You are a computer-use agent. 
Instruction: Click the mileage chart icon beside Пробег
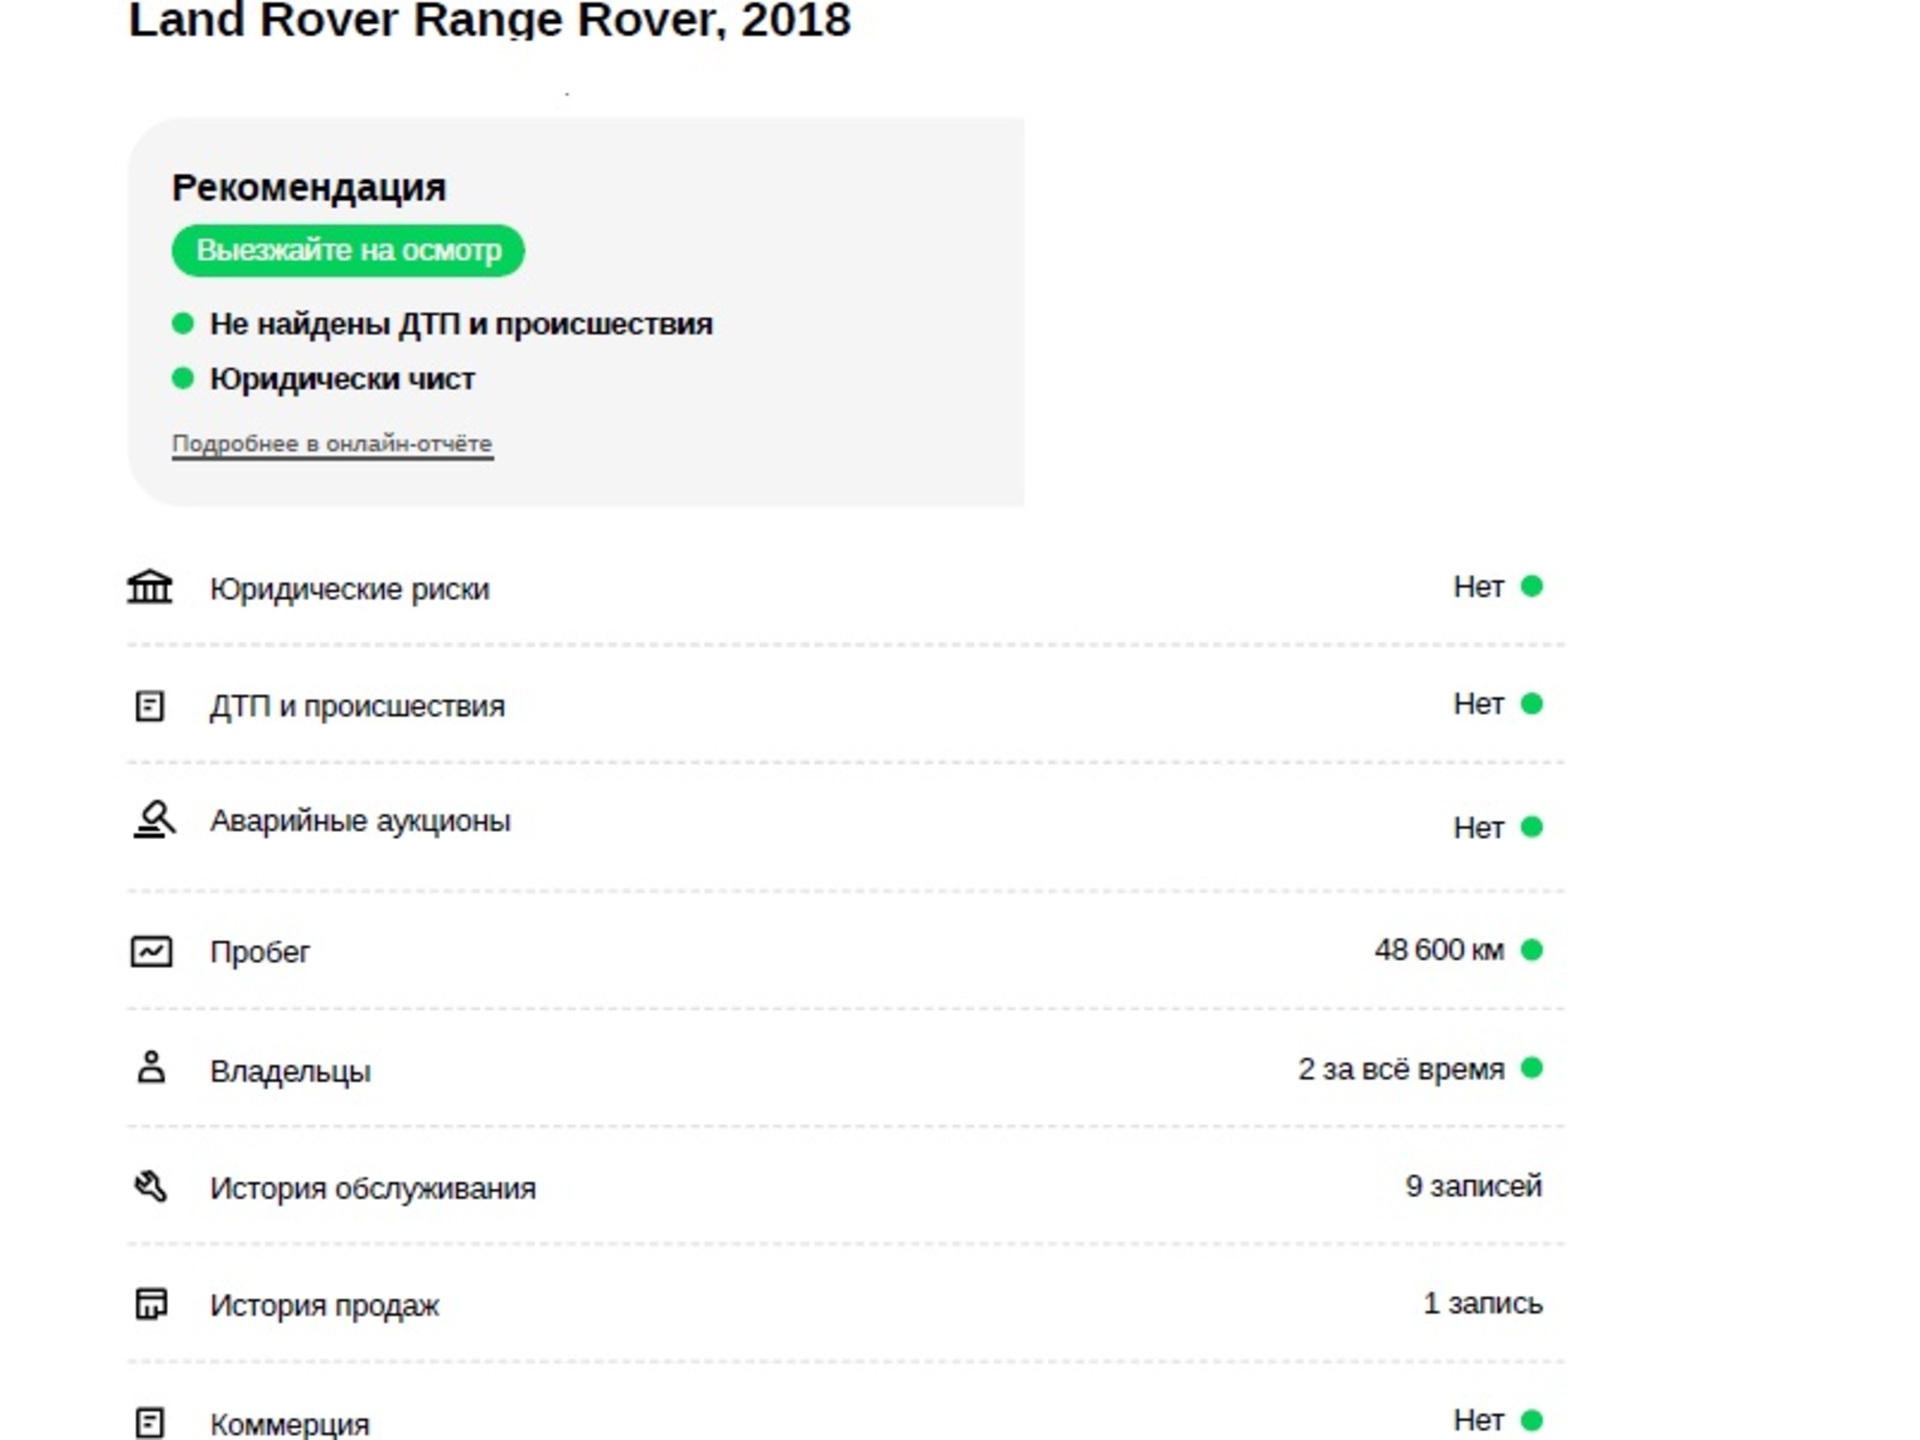[x=151, y=951]
